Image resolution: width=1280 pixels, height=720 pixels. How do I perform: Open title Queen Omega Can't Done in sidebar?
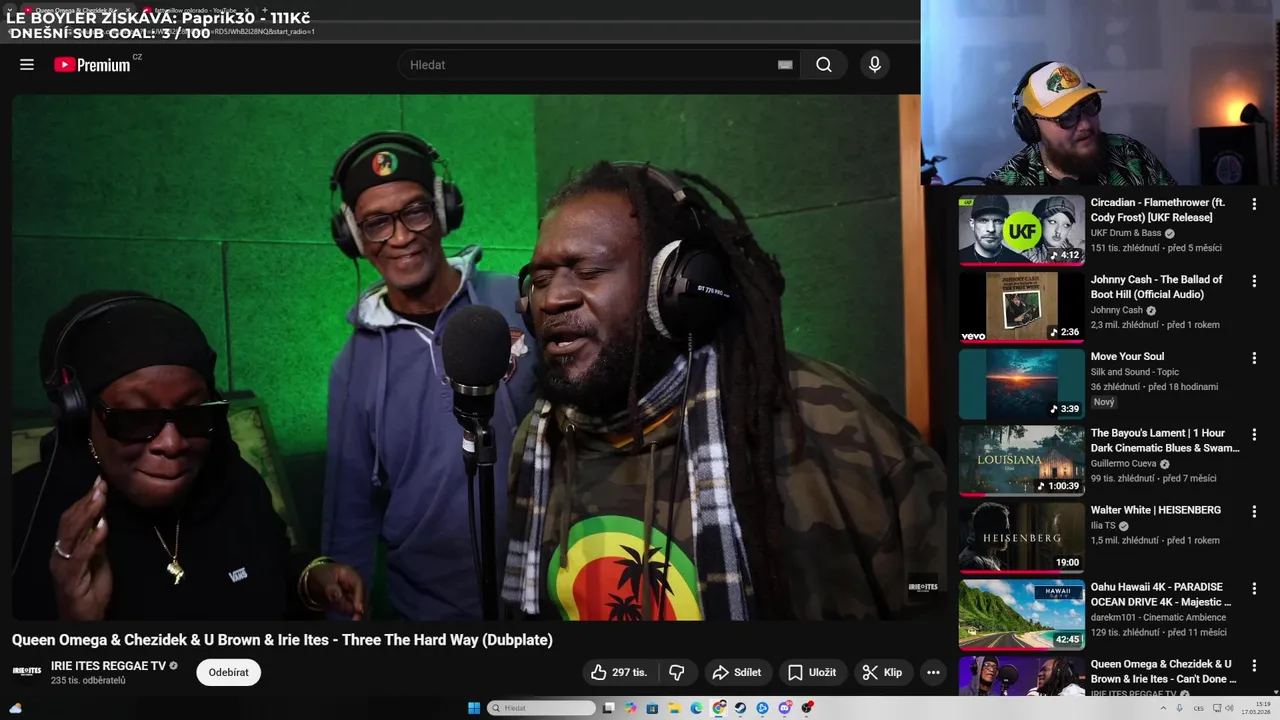click(1164, 672)
